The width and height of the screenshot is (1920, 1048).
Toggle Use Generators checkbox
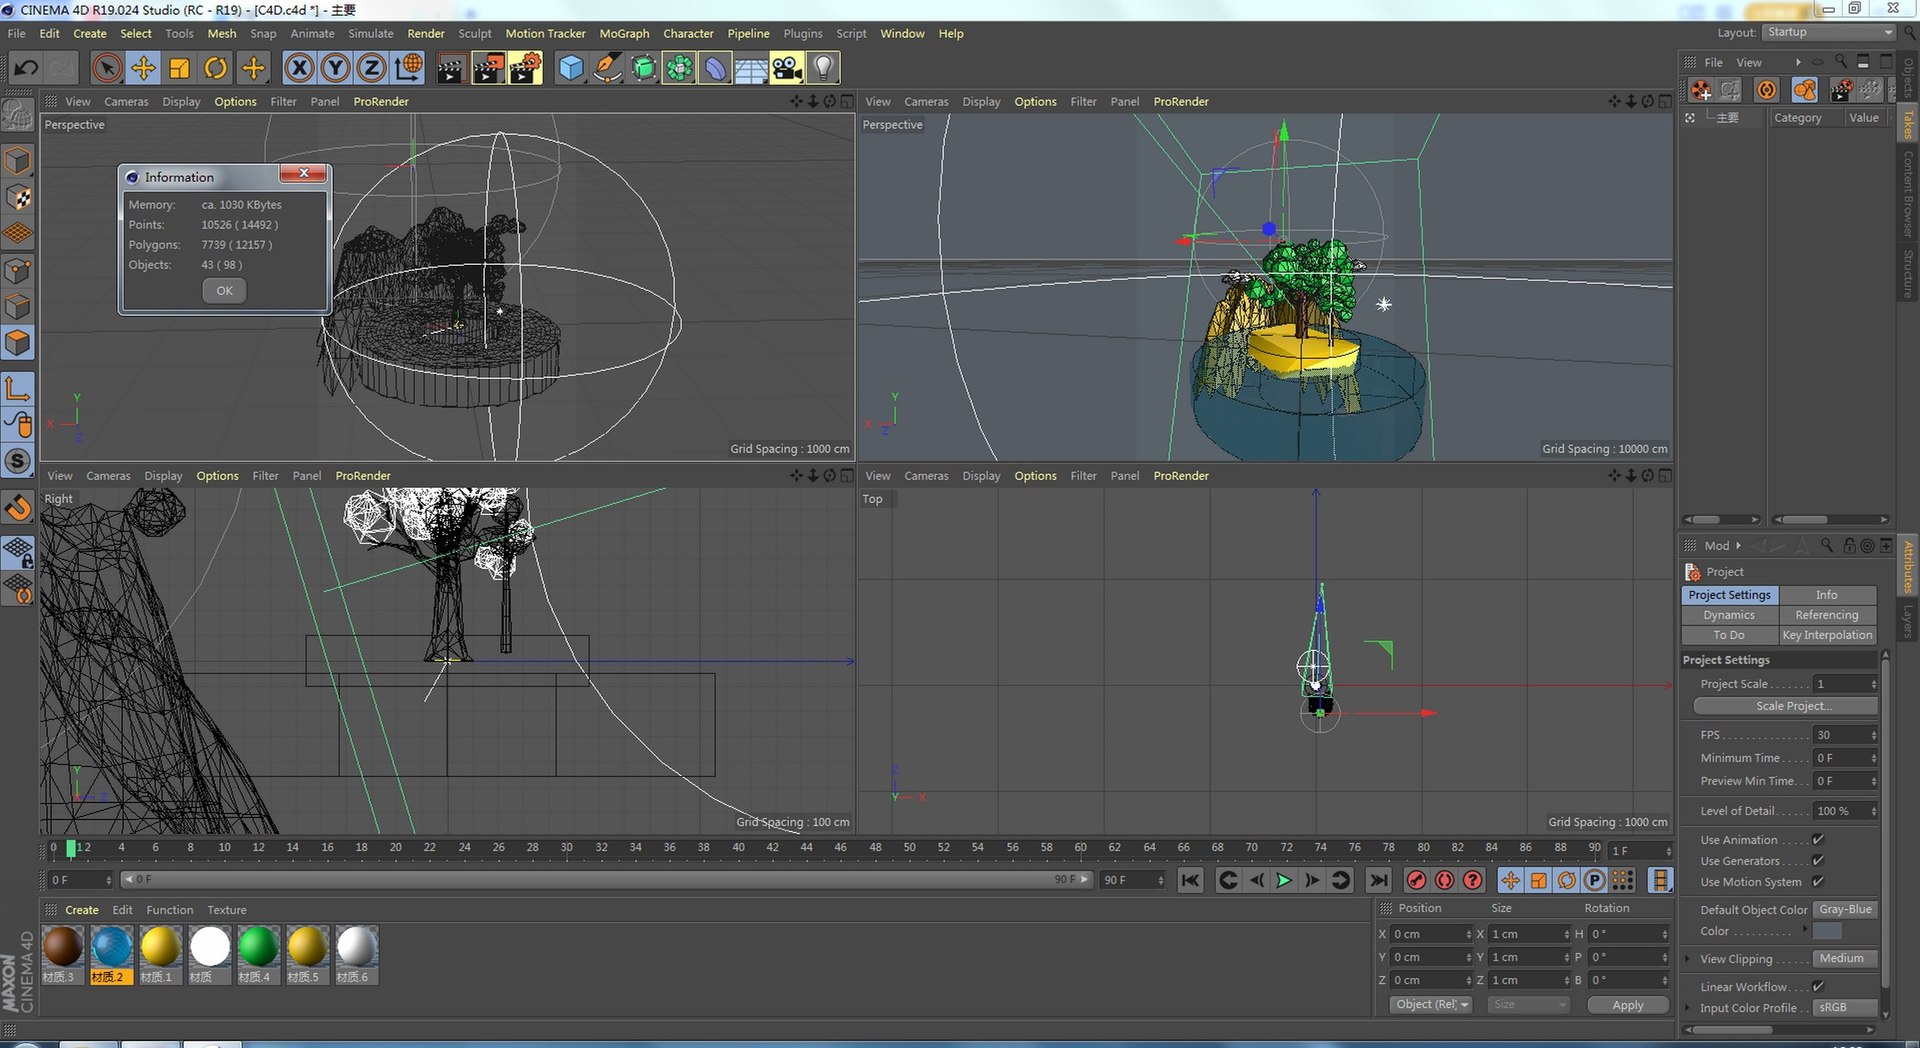[1818, 861]
